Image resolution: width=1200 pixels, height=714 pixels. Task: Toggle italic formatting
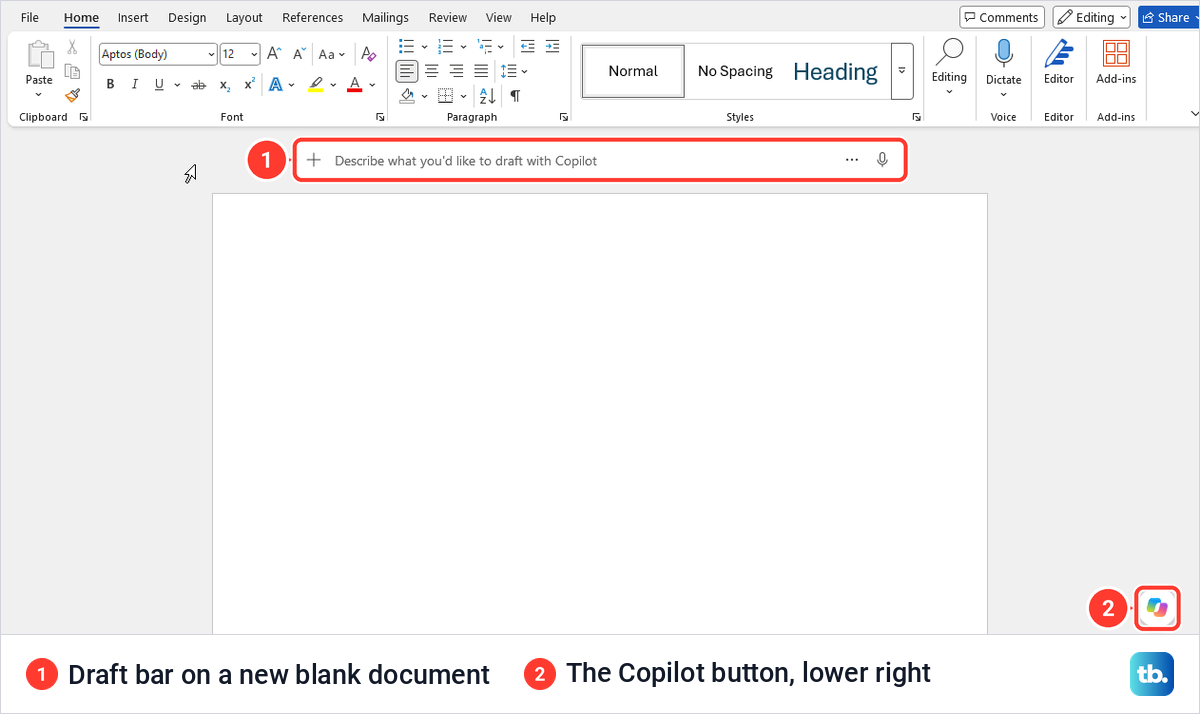pos(134,85)
